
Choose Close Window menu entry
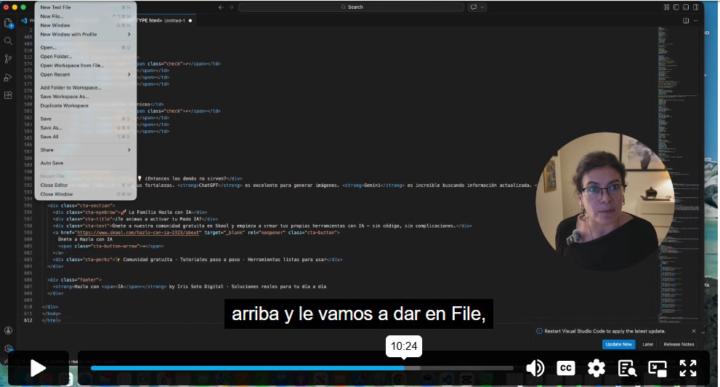coord(85,194)
